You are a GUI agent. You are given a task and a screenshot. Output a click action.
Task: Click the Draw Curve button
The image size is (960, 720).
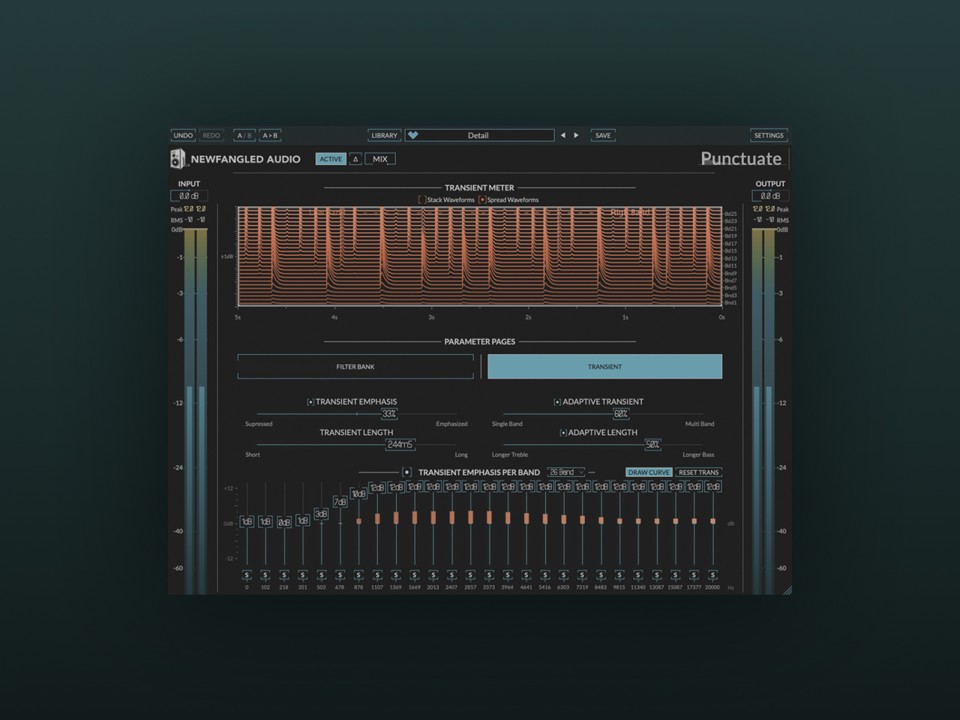click(649, 472)
